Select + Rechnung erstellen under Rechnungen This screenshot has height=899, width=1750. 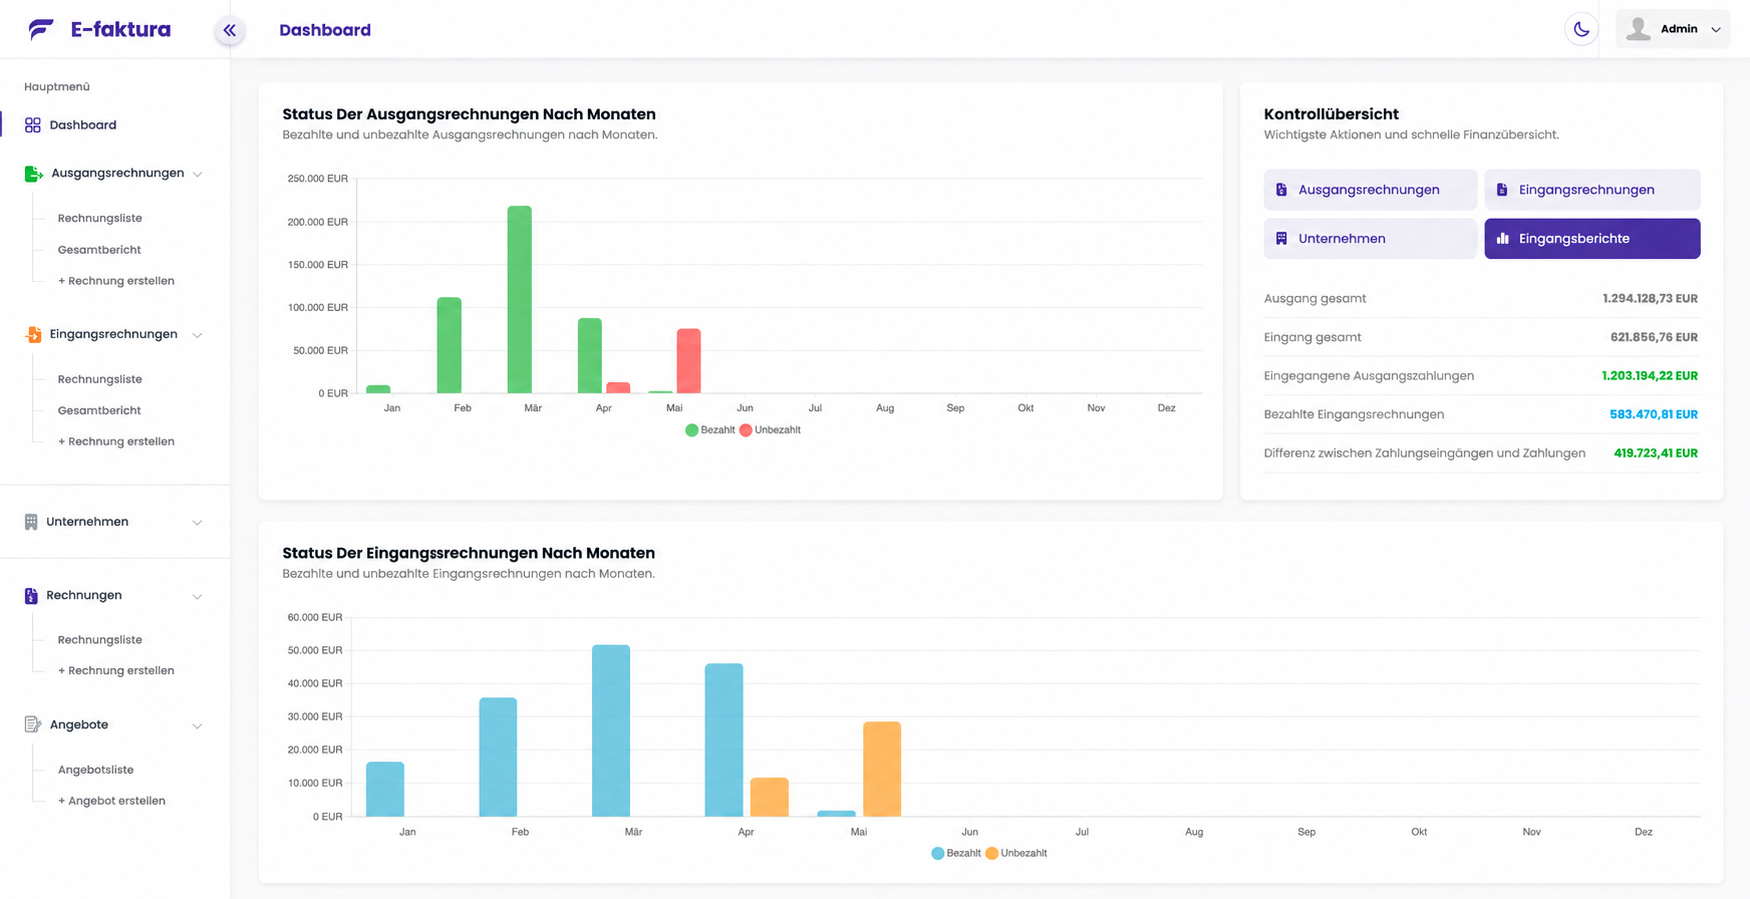[x=116, y=671]
